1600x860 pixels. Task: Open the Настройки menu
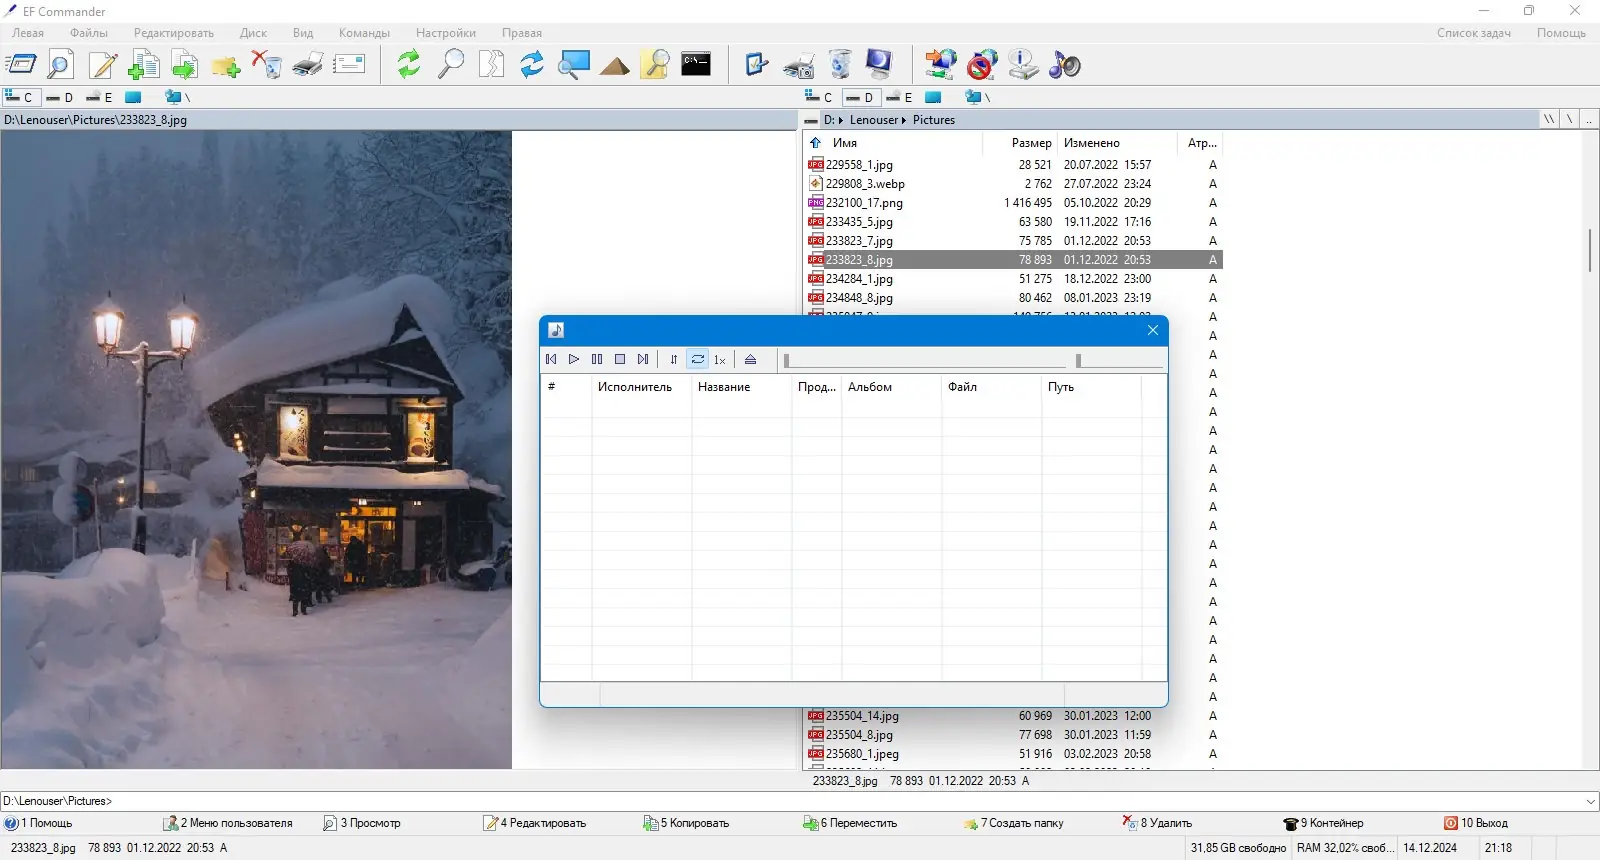coord(446,33)
